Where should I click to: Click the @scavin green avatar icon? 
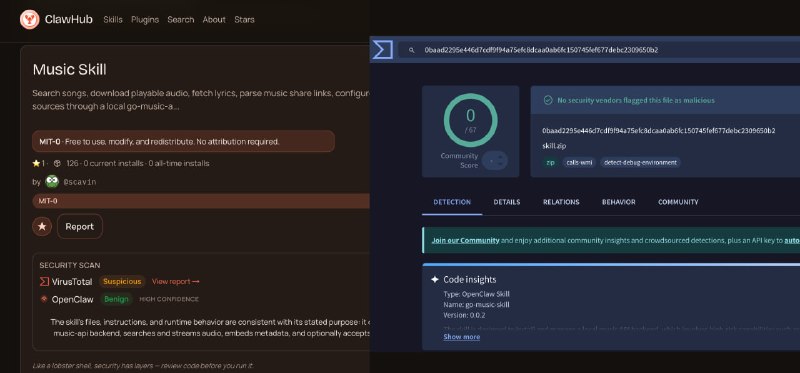[x=52, y=181]
